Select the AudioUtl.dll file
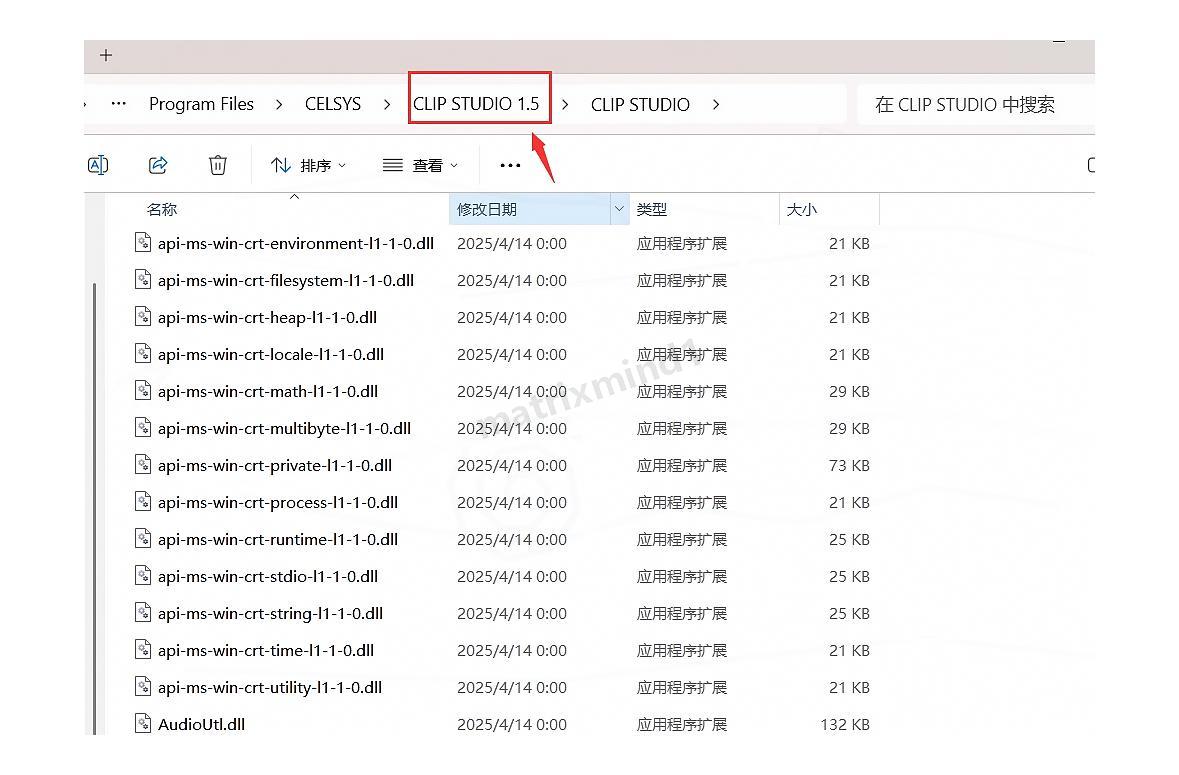The image size is (1179, 775). [x=201, y=725]
